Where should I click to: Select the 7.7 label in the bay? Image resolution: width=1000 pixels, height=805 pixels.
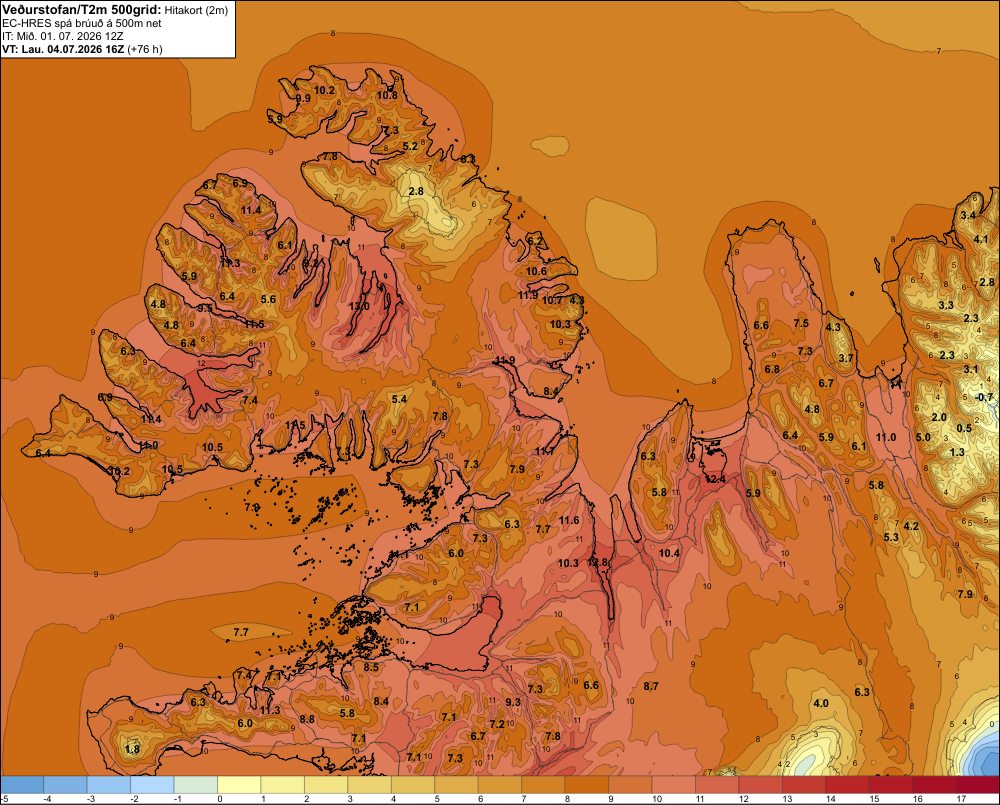pos(240,632)
